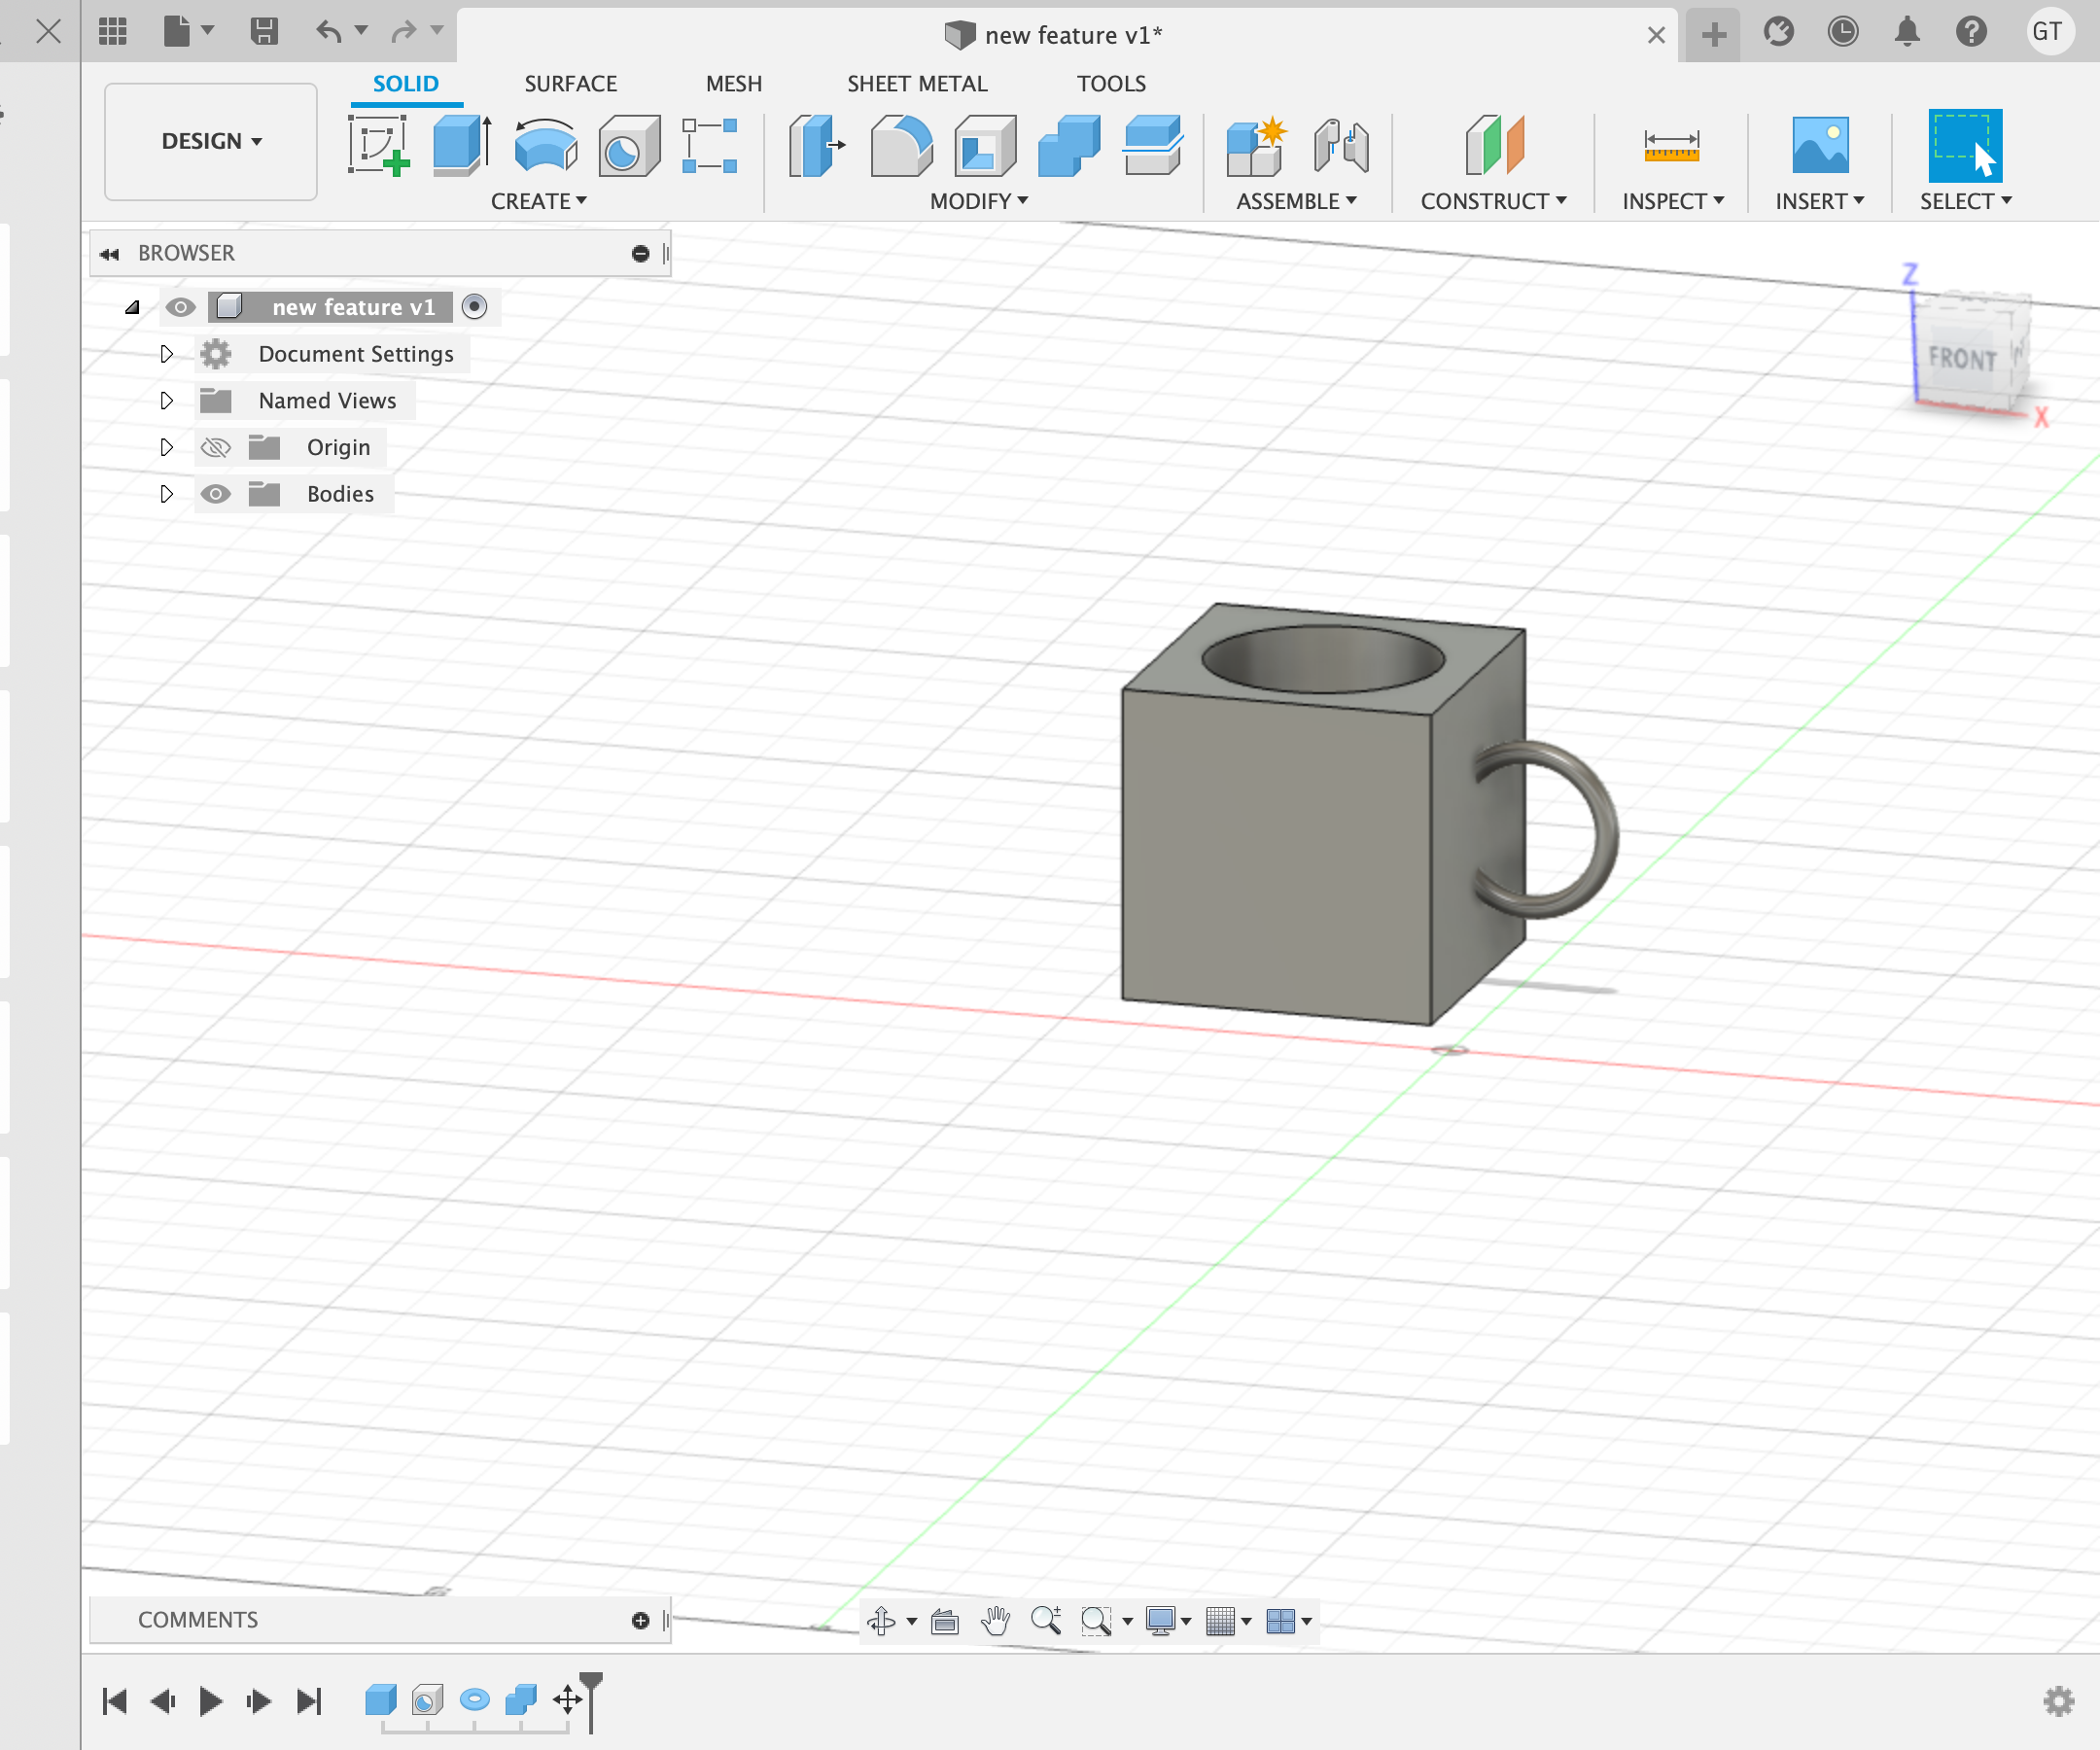Expand Document Settings tree node
Image resolution: width=2100 pixels, height=1750 pixels.
tap(167, 354)
